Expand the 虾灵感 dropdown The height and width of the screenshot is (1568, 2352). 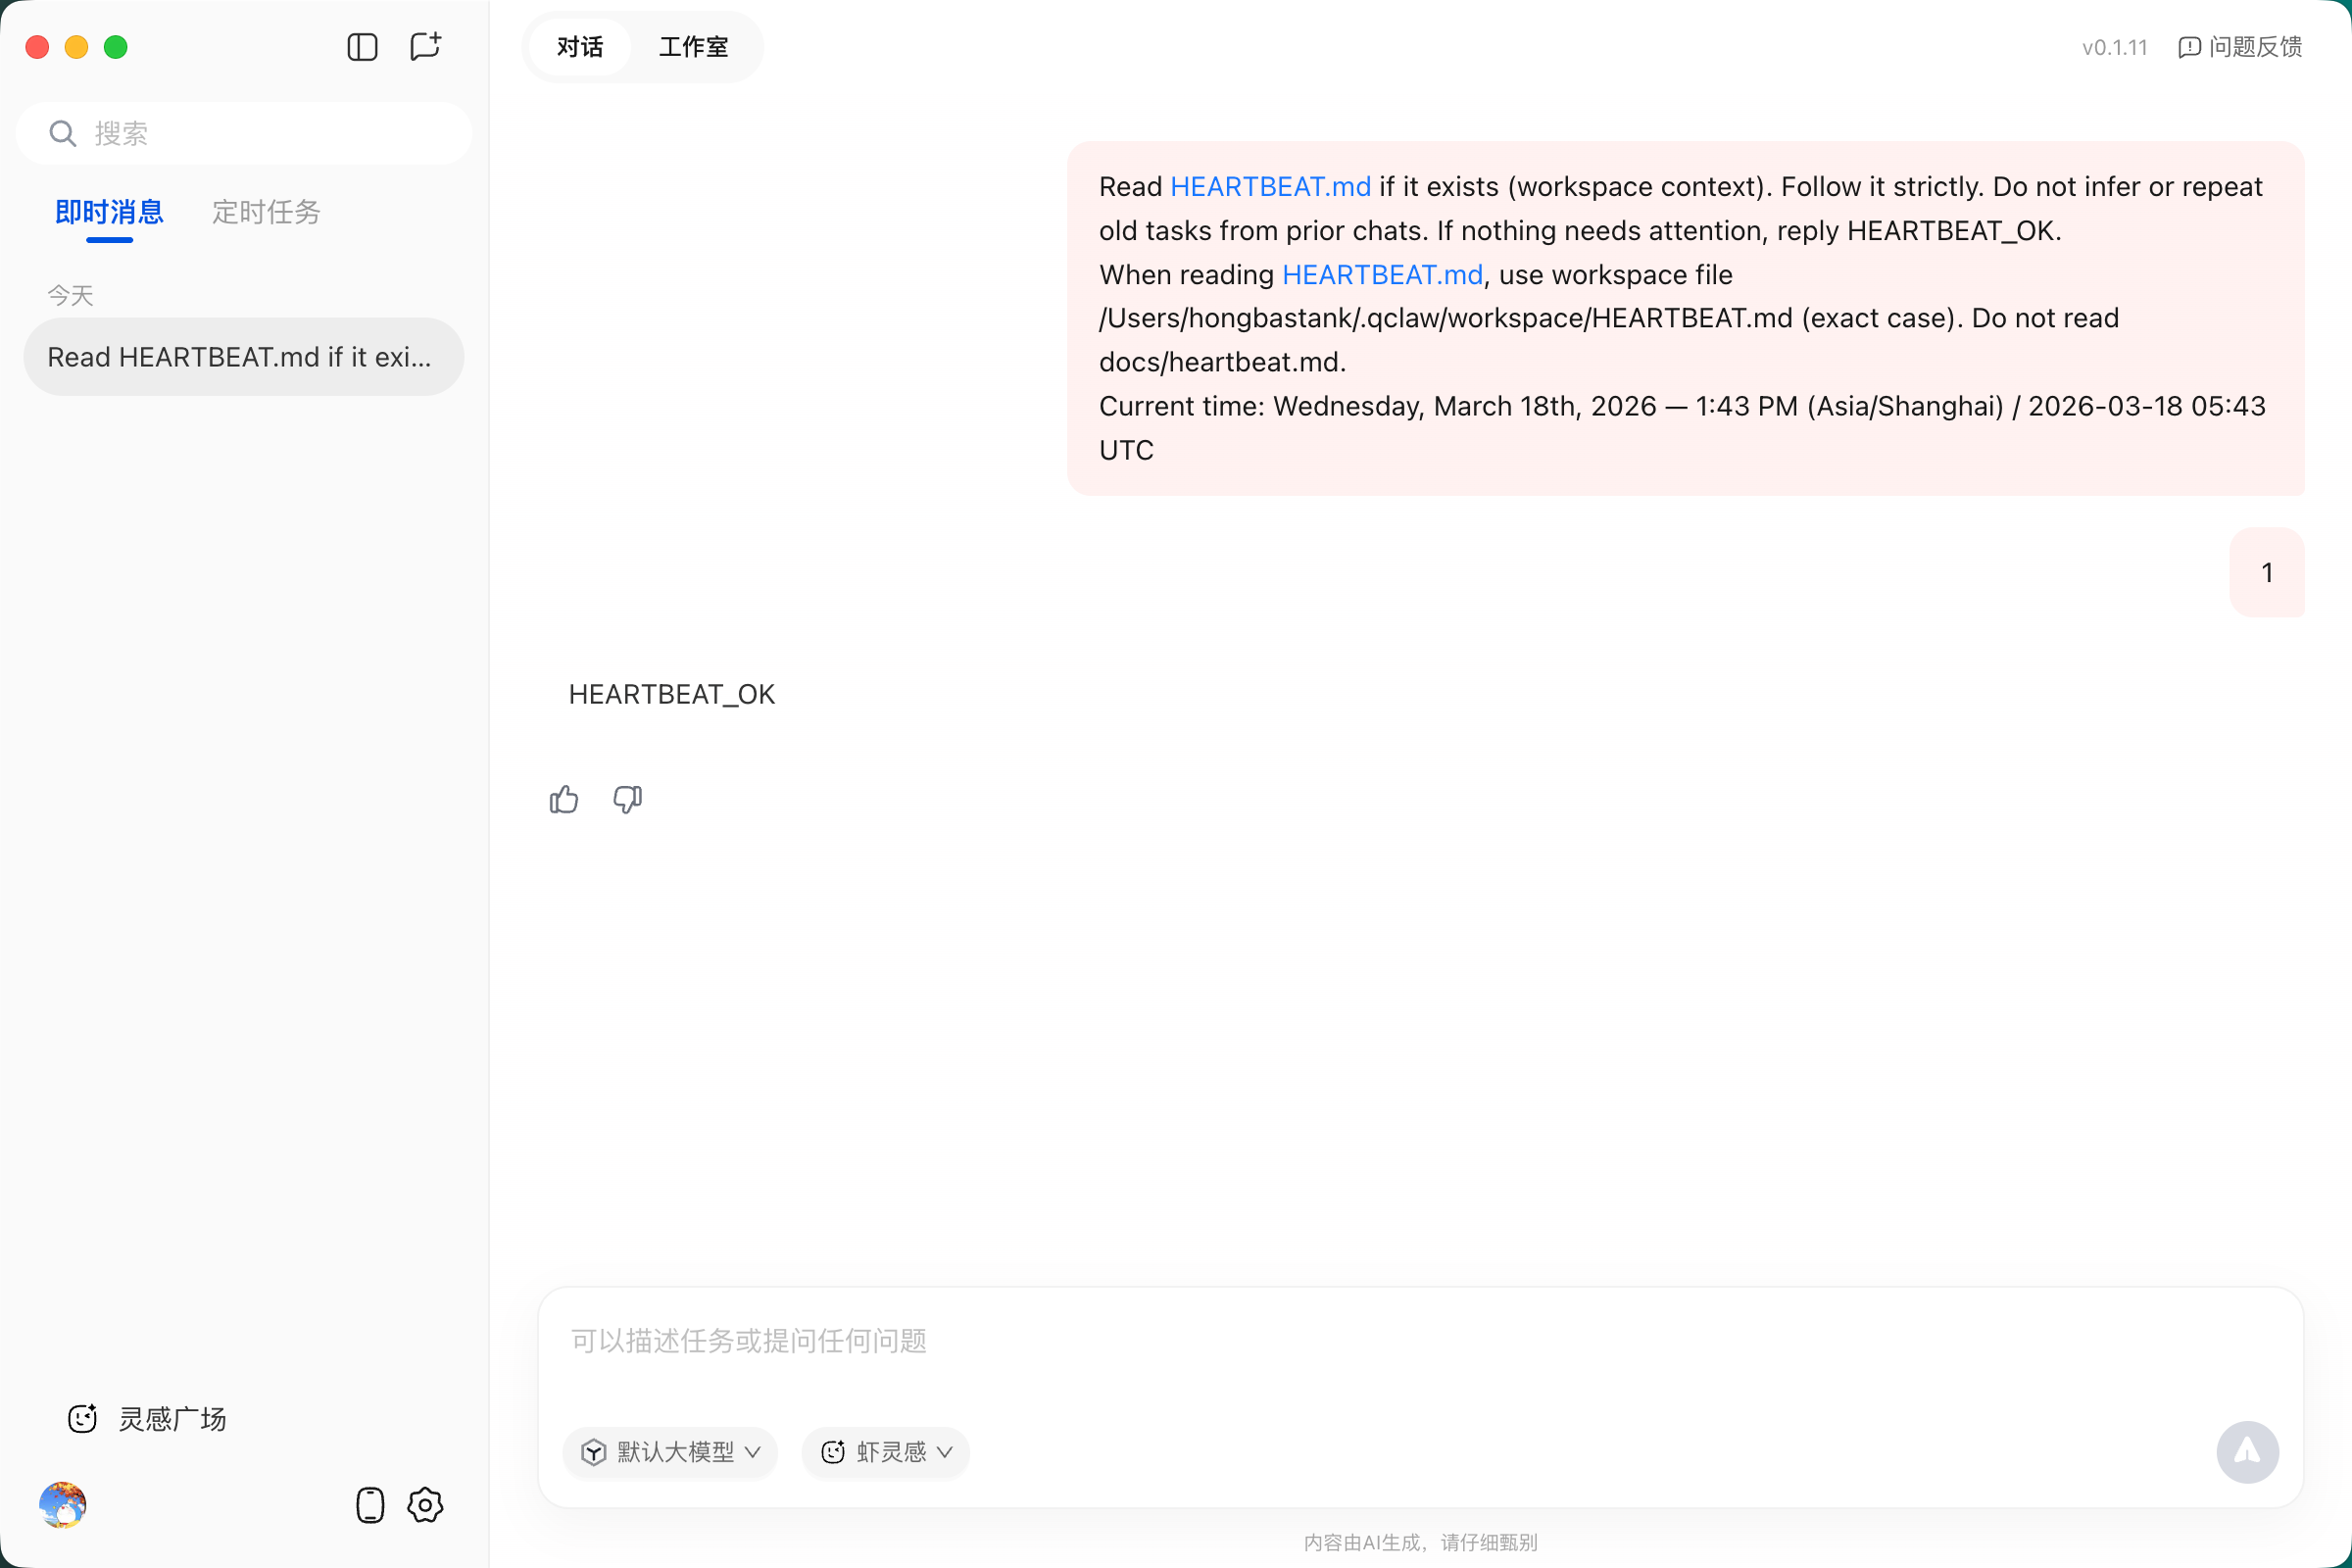pyautogui.click(x=886, y=1452)
